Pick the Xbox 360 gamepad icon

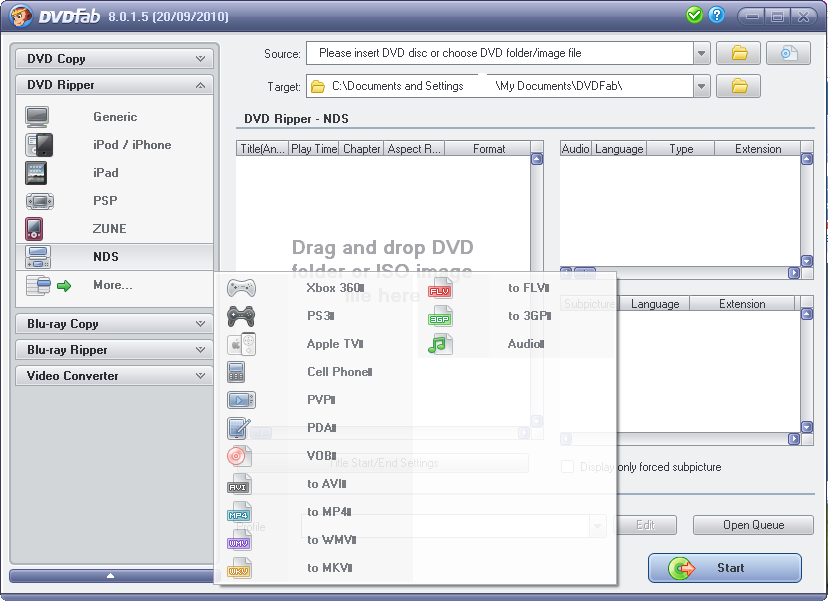[241, 288]
